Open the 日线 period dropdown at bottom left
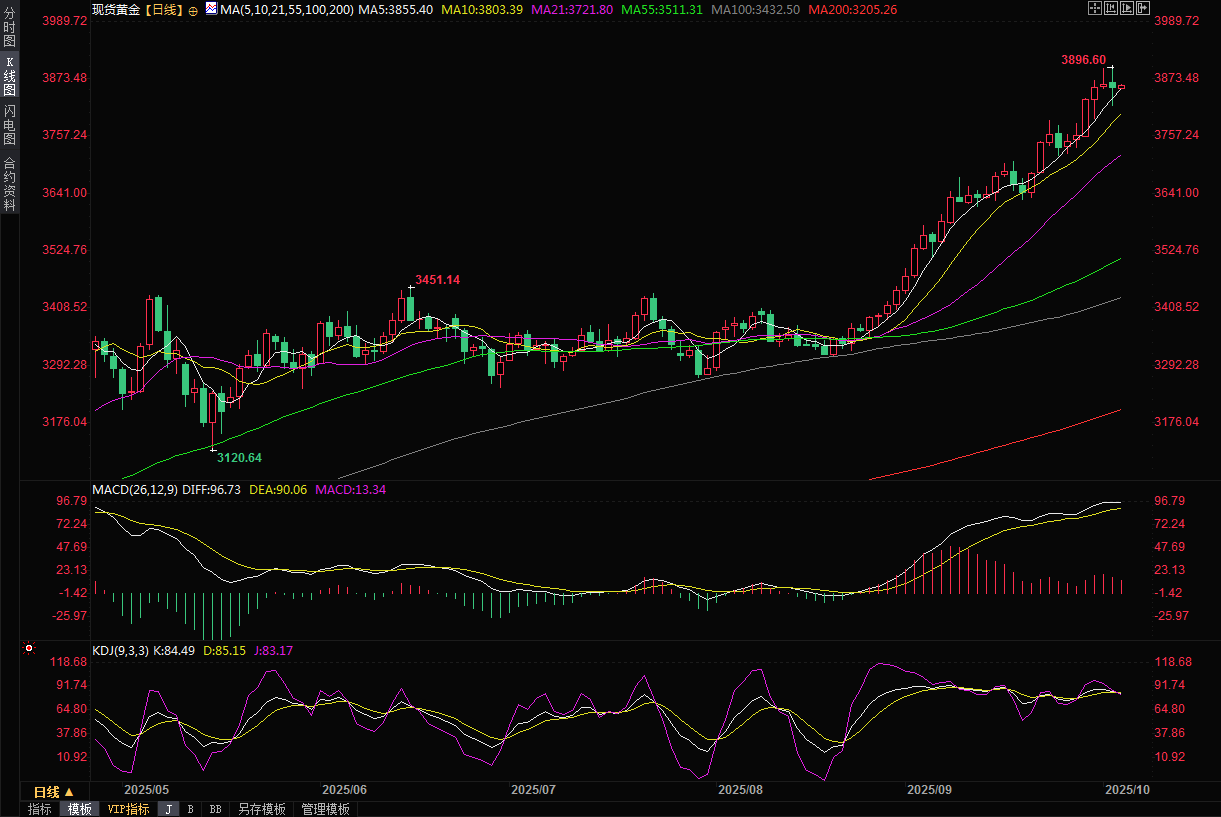This screenshot has width=1221, height=817. pyautogui.click(x=54, y=791)
